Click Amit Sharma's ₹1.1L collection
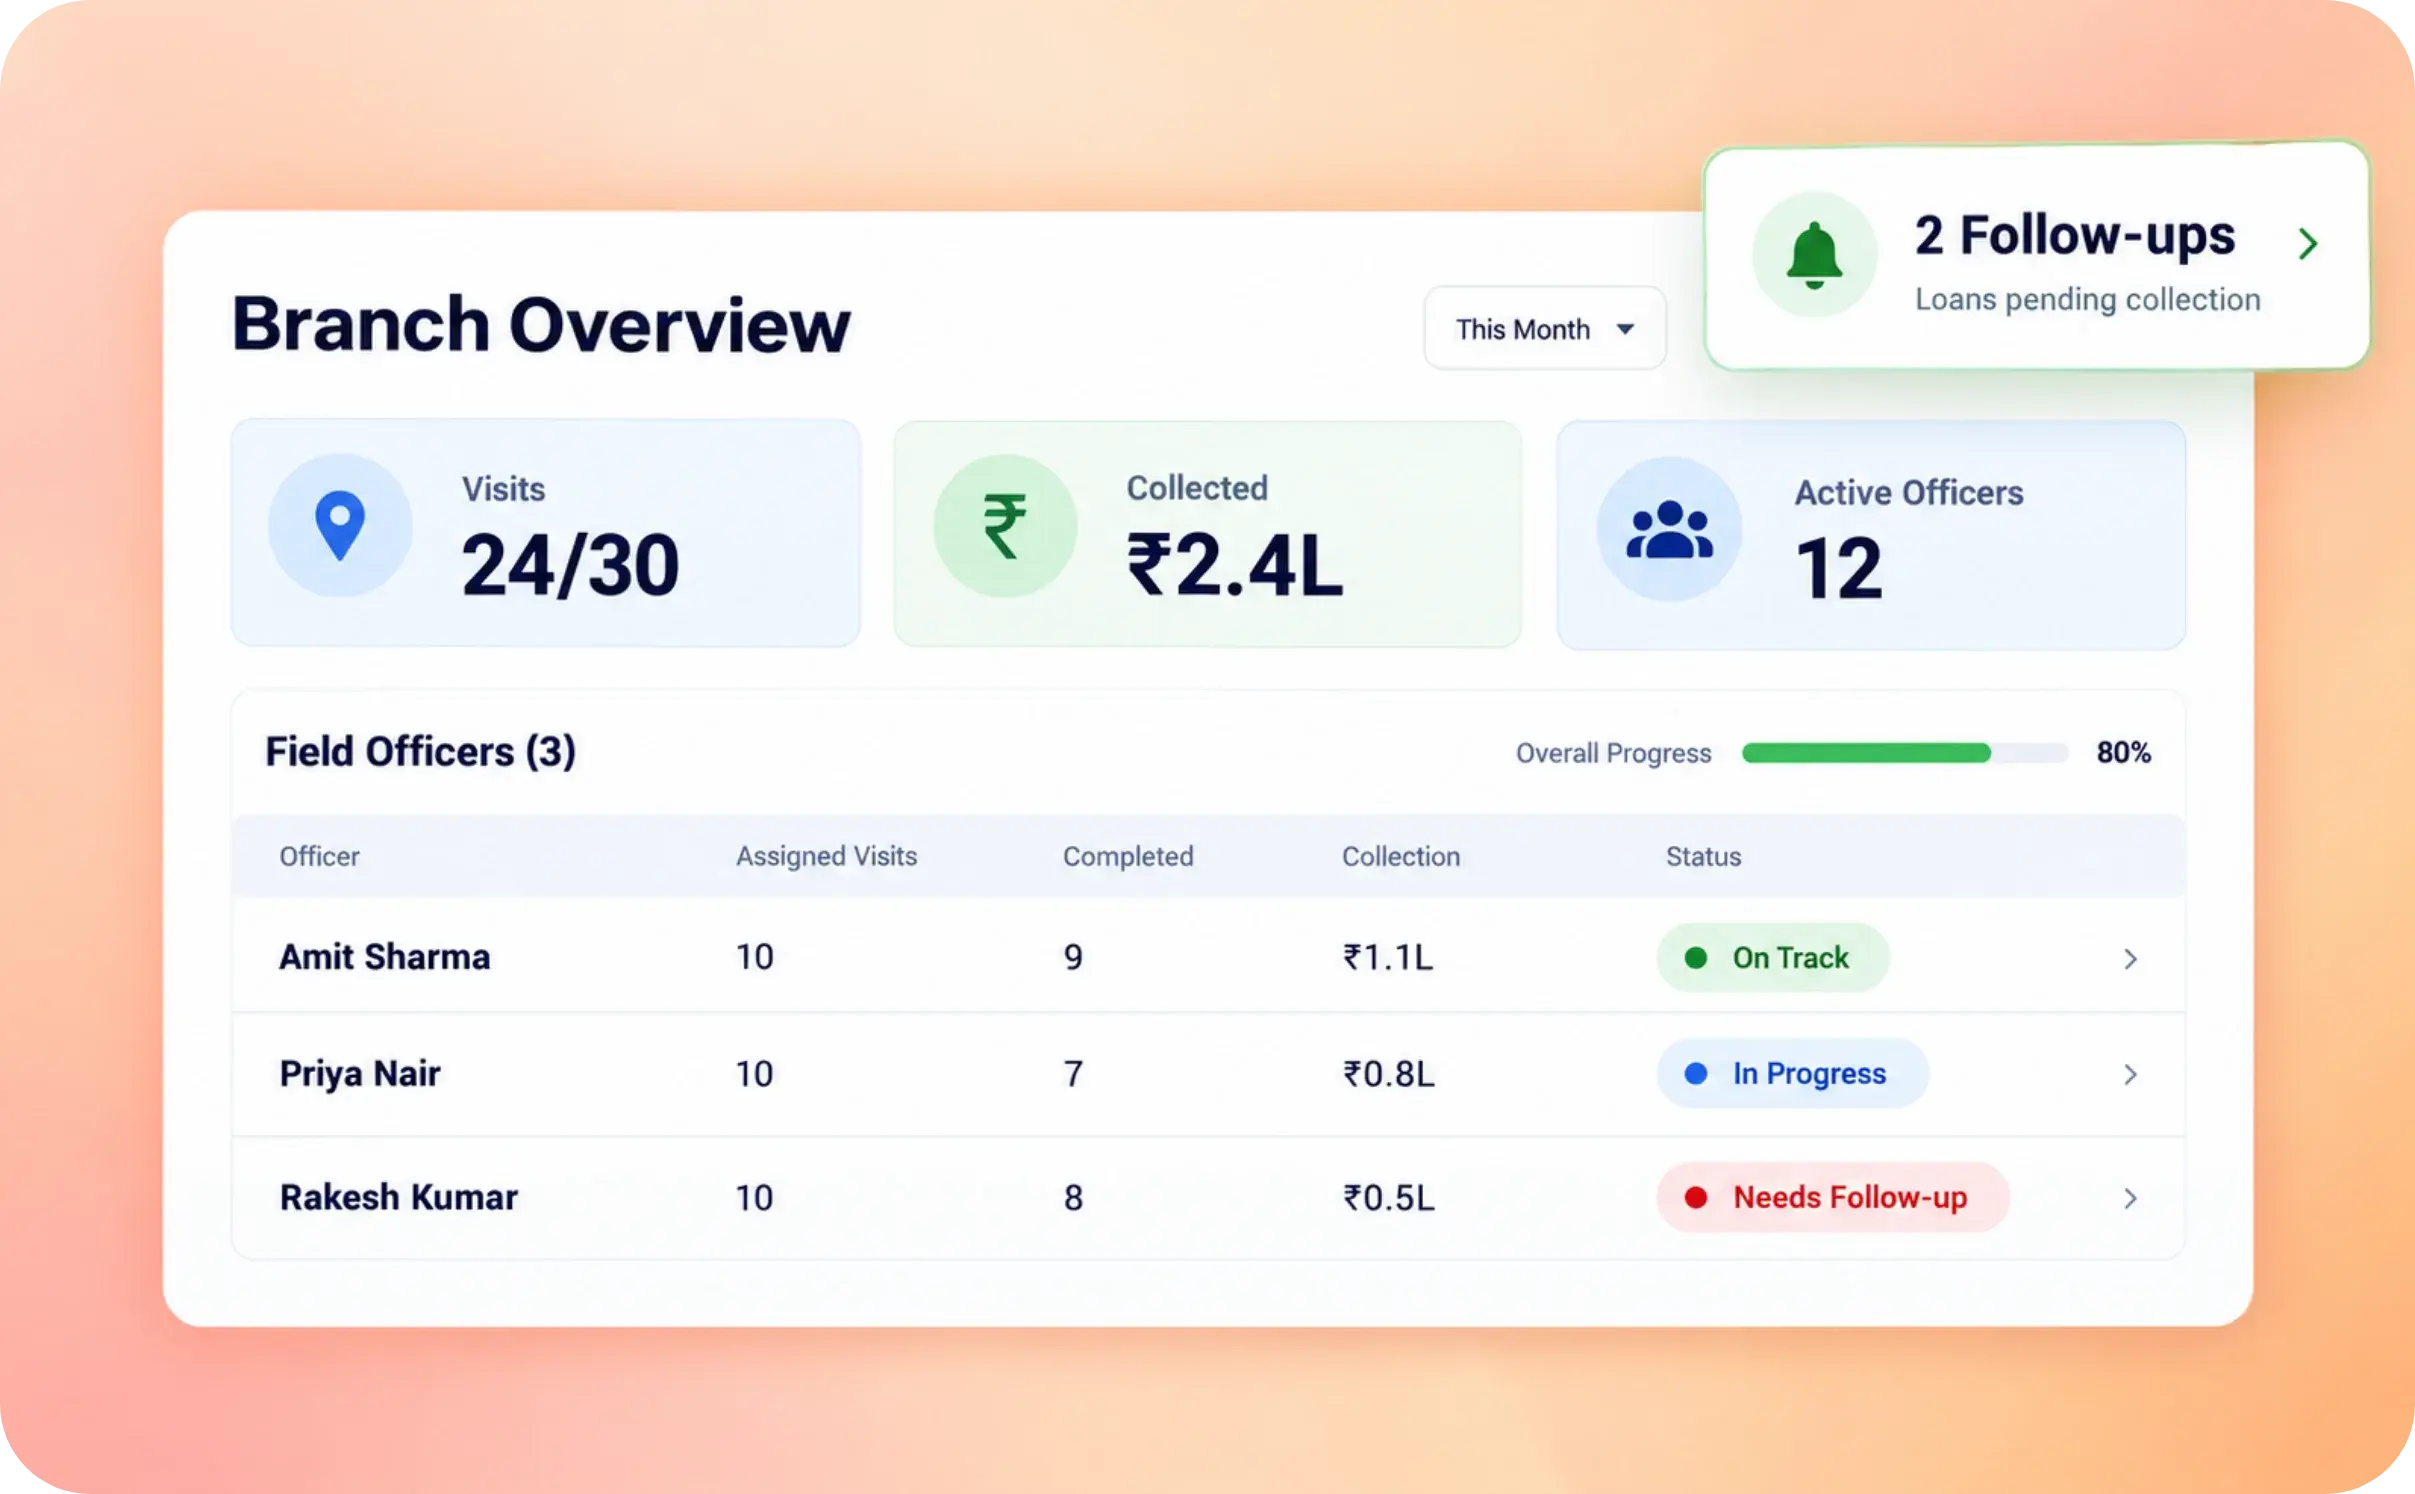The height and width of the screenshot is (1494, 2415). click(1388, 957)
